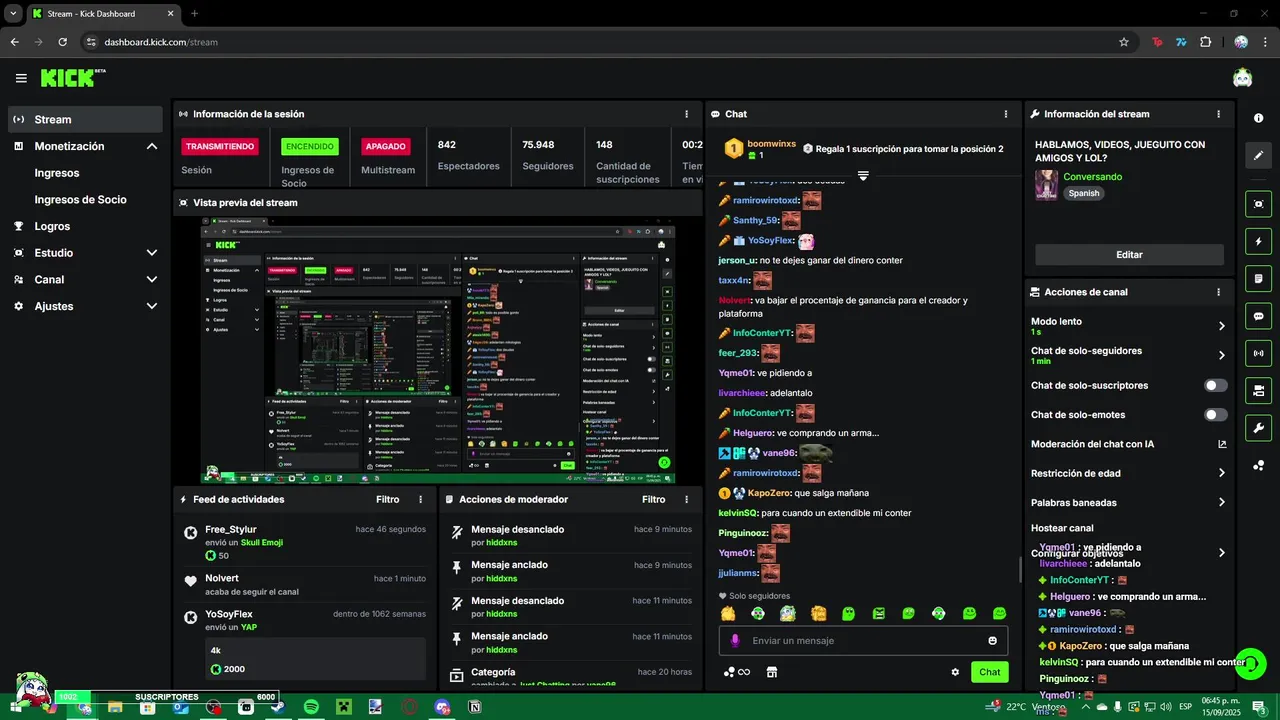Toggle the channel actions widget icon in the right rail
Viewport: 1280px width, 720px height.
coord(1258,390)
